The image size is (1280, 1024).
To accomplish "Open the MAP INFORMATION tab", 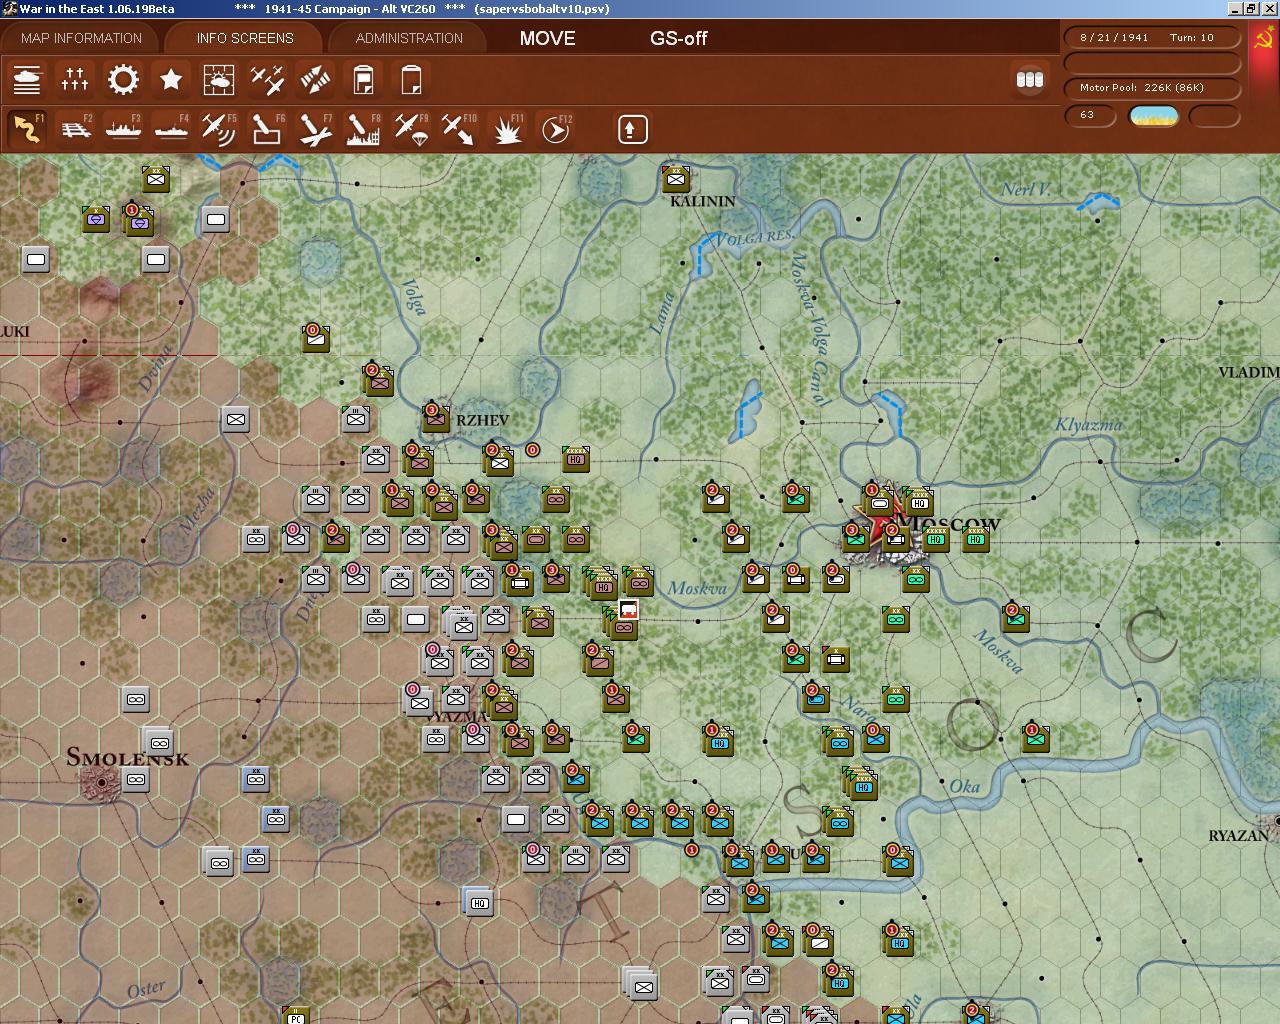I will click(82, 38).
